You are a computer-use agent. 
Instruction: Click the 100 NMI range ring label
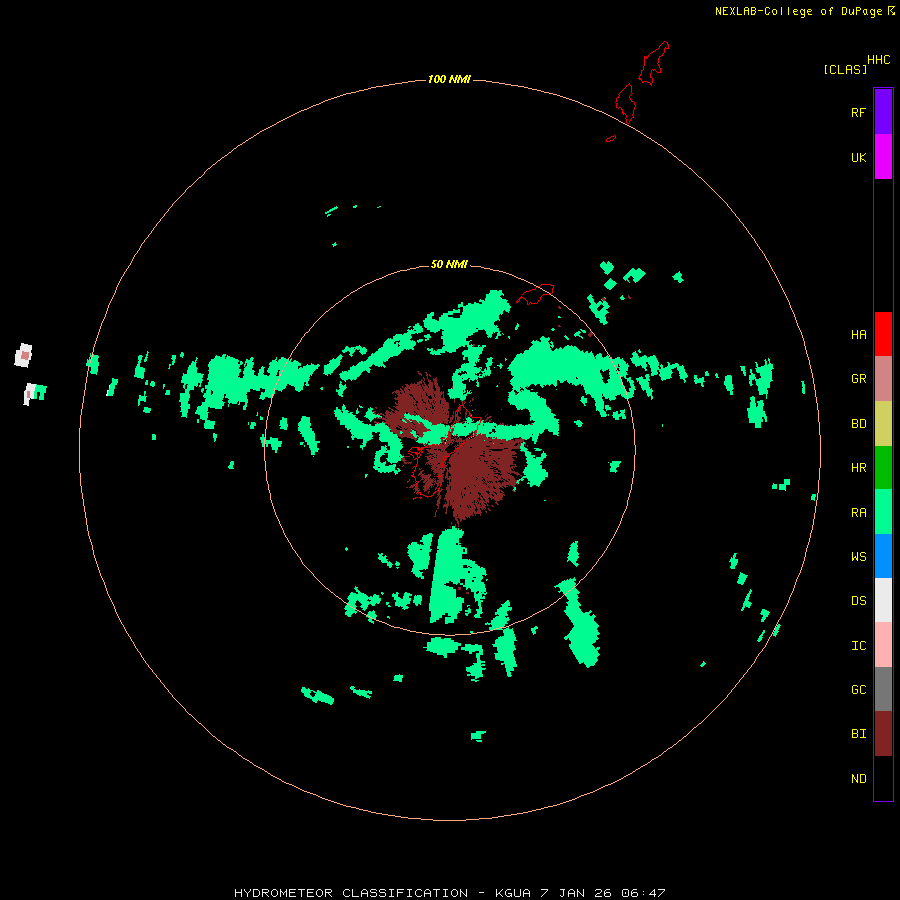point(449,79)
